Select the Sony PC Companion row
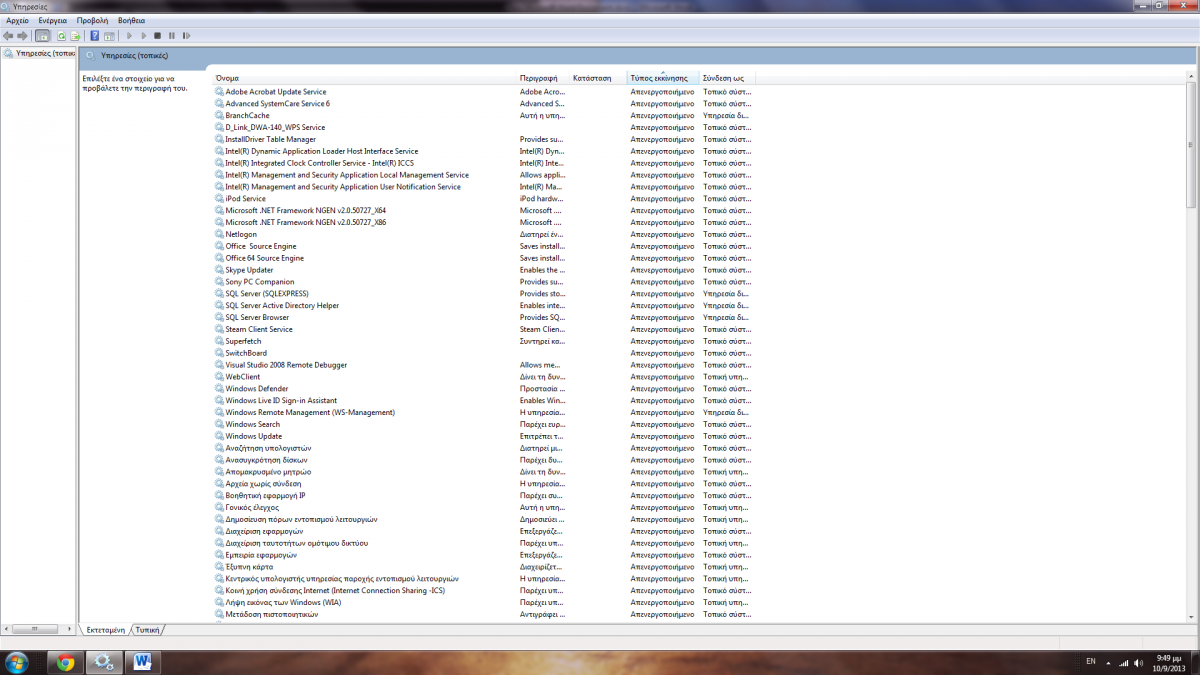Viewport: 1200px width, 675px height. (x=483, y=282)
